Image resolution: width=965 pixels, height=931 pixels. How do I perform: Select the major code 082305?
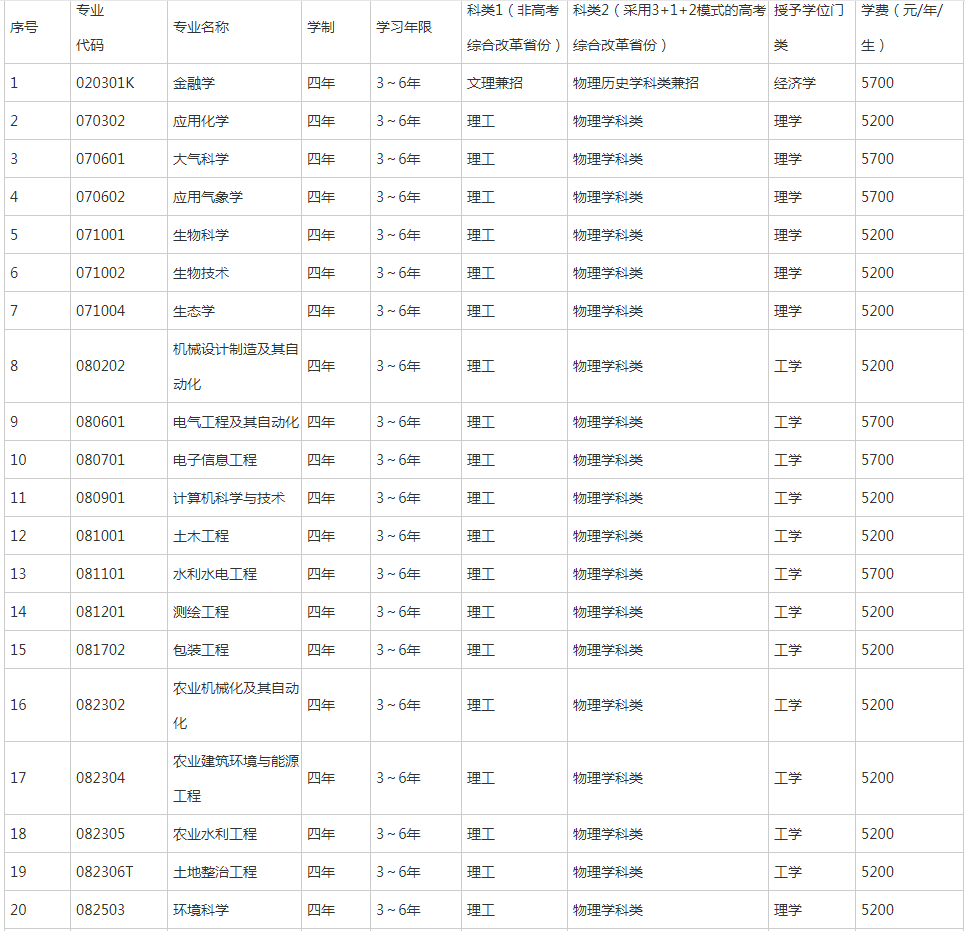pos(100,834)
